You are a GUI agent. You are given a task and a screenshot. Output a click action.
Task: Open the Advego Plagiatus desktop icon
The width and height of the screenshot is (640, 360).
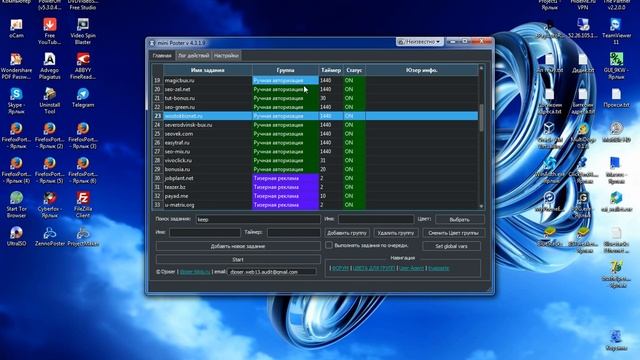tap(50, 66)
